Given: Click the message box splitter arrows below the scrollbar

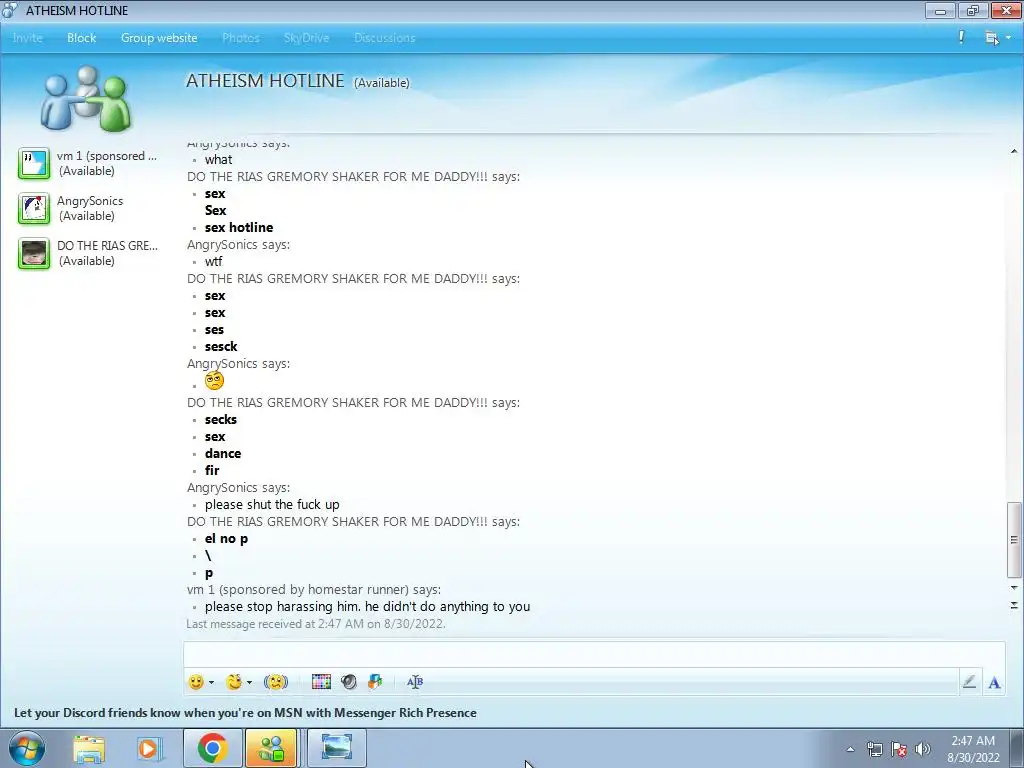Looking at the screenshot, I should (x=1014, y=605).
